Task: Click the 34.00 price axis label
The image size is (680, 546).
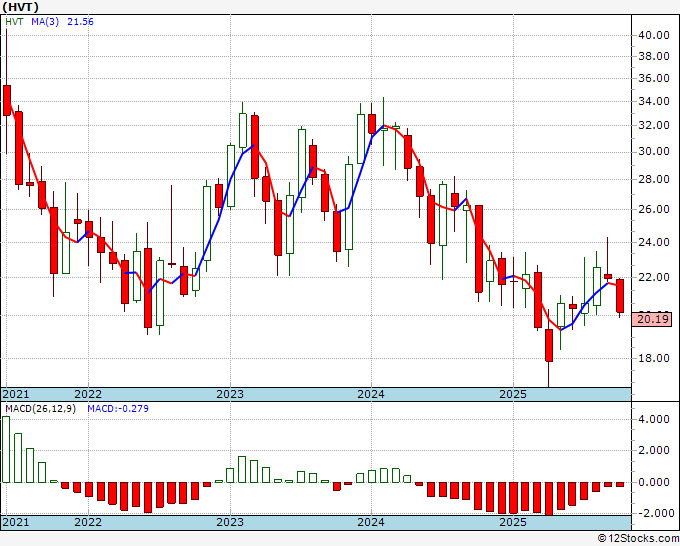Action: point(654,101)
